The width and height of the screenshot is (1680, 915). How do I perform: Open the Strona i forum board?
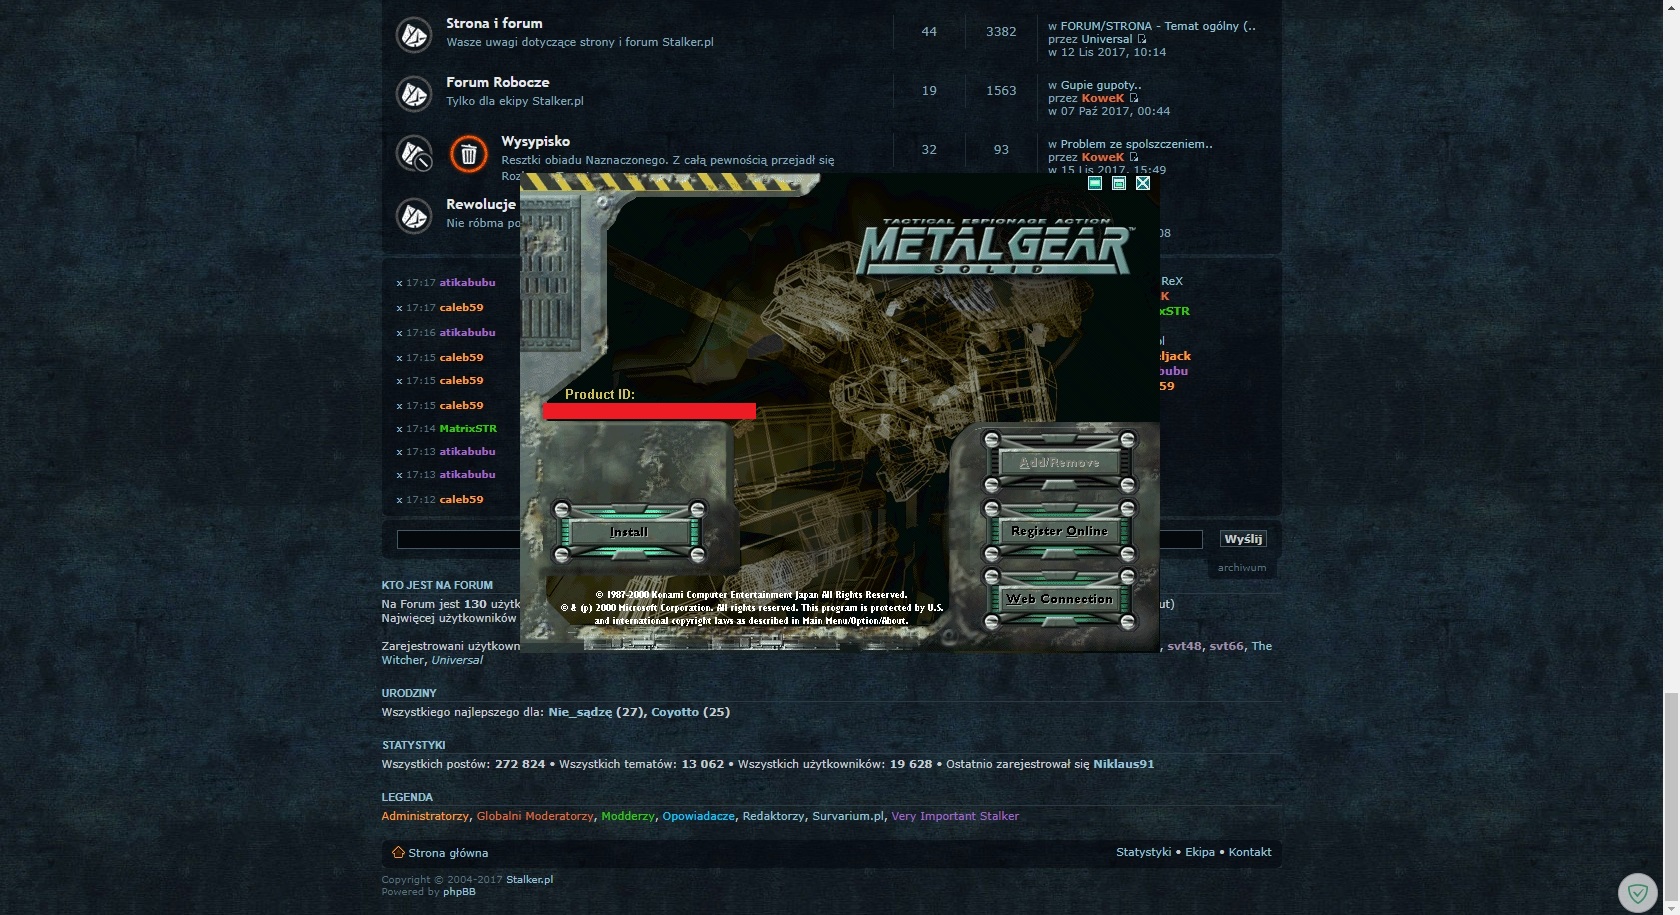pos(494,23)
